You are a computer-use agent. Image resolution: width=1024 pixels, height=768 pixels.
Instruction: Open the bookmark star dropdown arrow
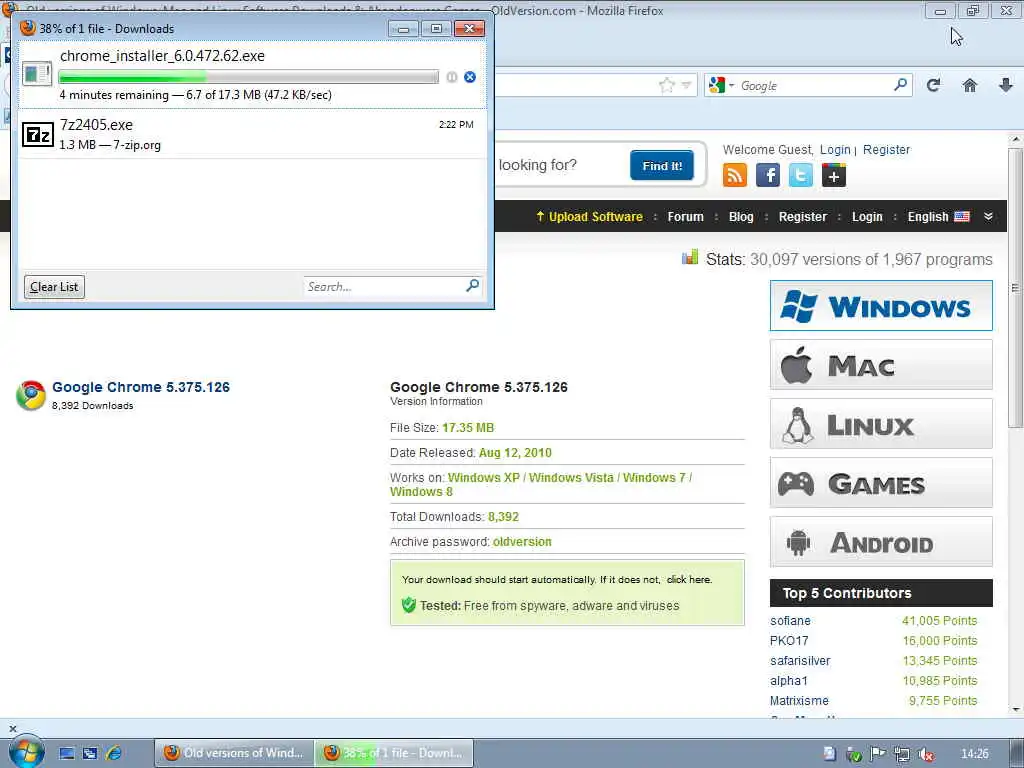686,85
